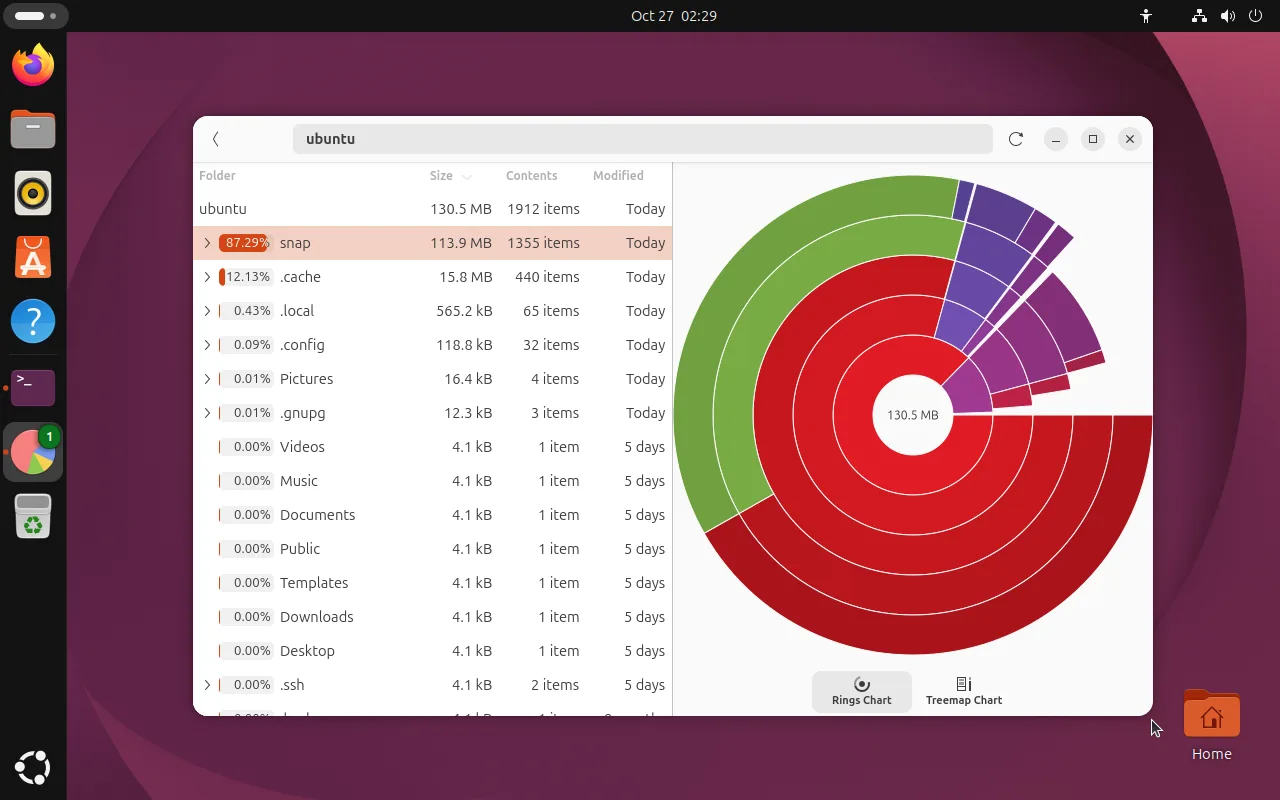
Task: Expand the snap folder row
Action: click(x=207, y=243)
